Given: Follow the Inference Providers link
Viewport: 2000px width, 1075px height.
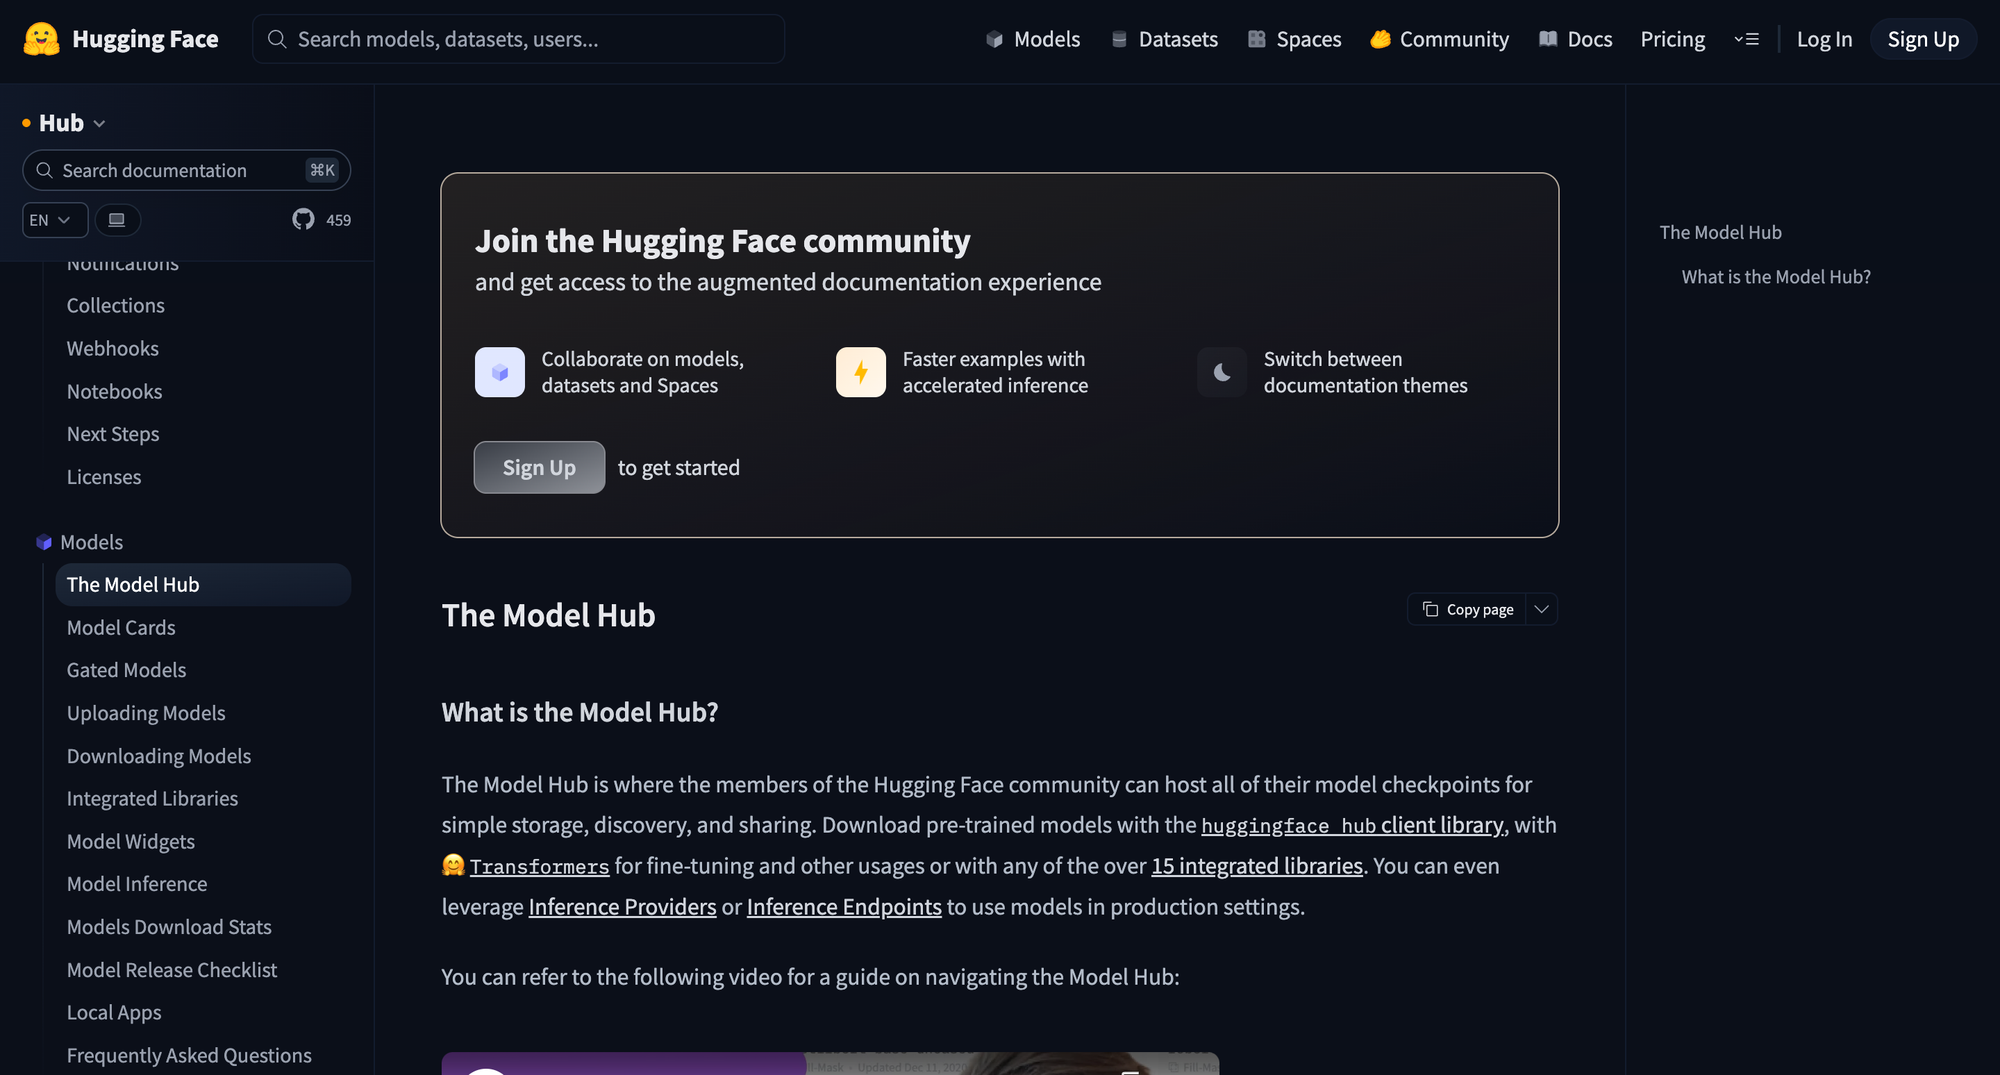Looking at the screenshot, I should [622, 907].
